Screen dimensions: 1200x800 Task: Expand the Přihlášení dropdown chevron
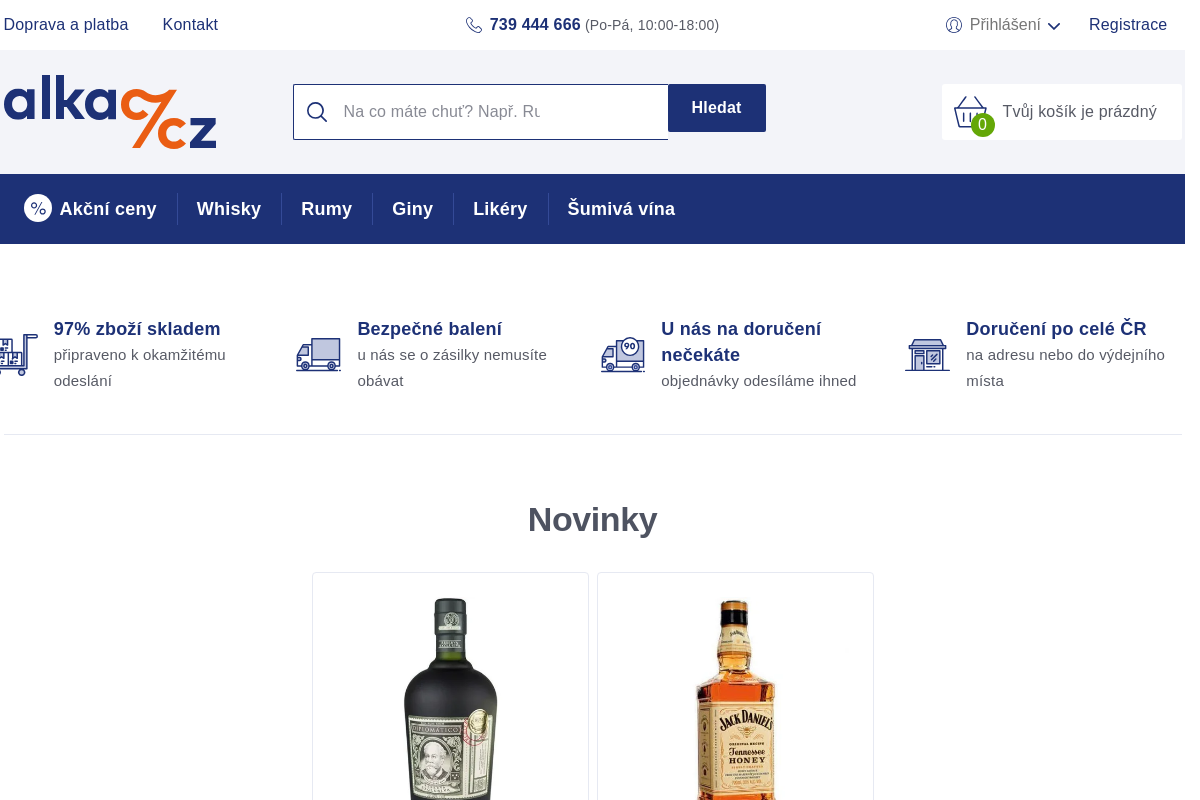tap(1054, 26)
